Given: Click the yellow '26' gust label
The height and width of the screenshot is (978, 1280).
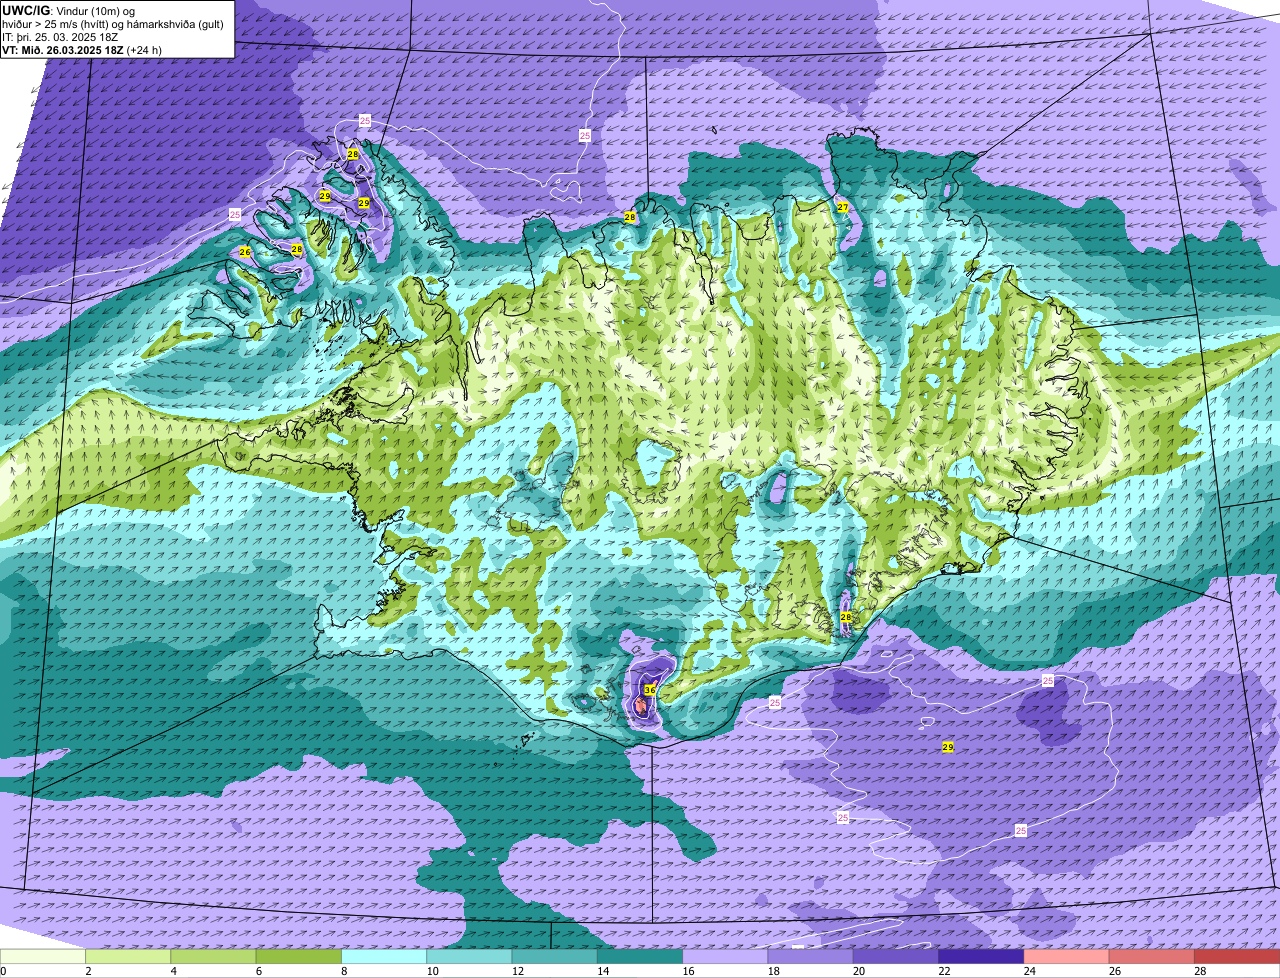Looking at the screenshot, I should [245, 252].
